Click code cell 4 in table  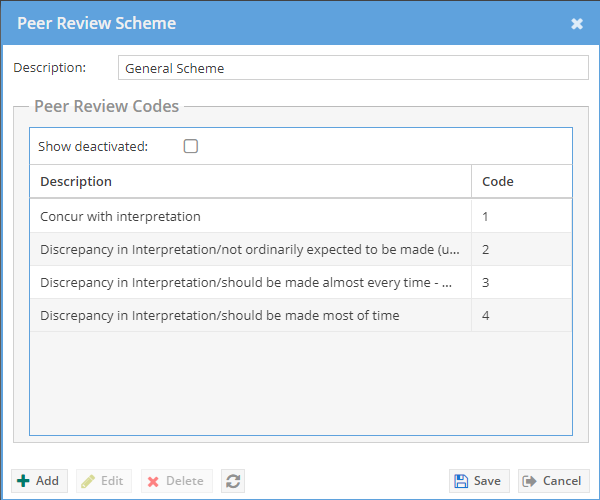(522, 315)
